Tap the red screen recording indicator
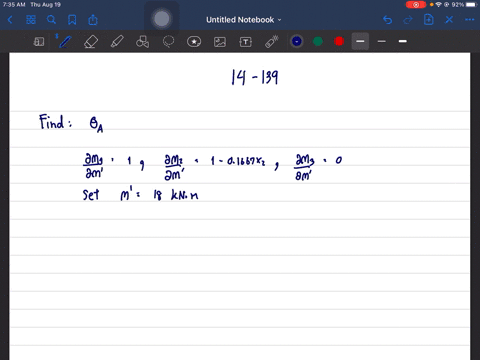480x360 pixels. pyautogui.click(x=416, y=5)
